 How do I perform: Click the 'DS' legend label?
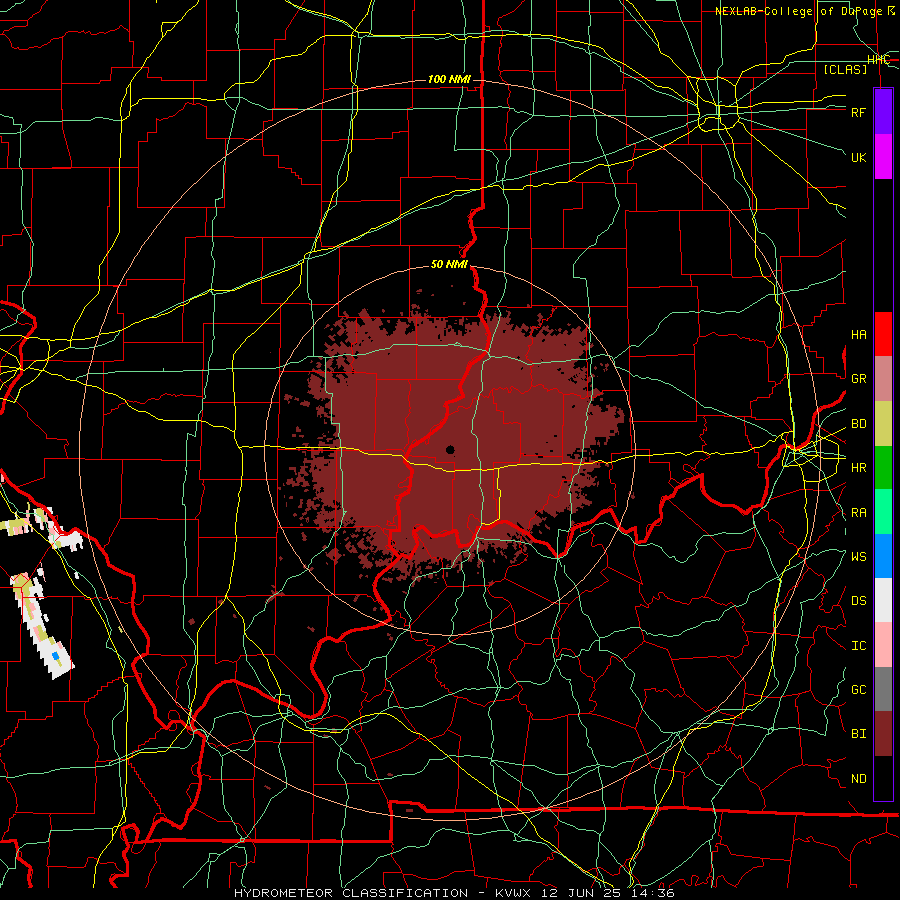point(858,601)
